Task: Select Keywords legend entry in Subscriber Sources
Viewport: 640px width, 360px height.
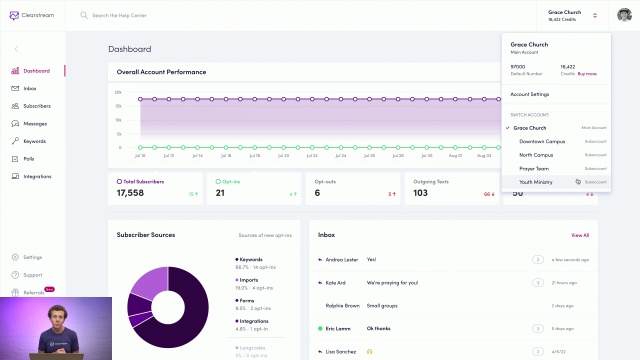Action: (x=256, y=263)
